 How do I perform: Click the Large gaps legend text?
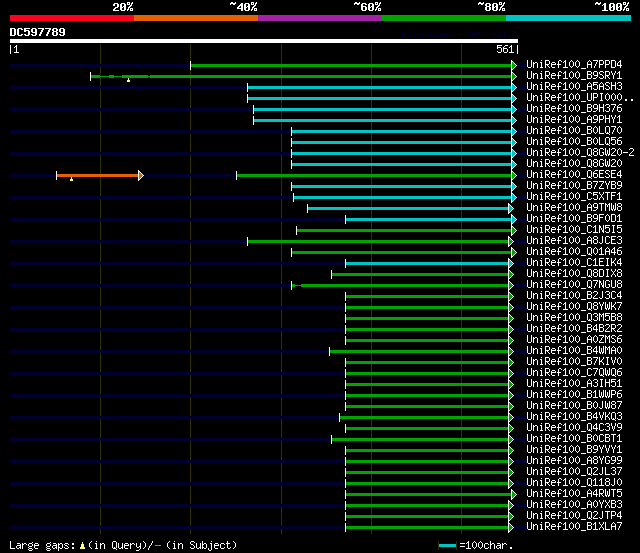[42, 546]
